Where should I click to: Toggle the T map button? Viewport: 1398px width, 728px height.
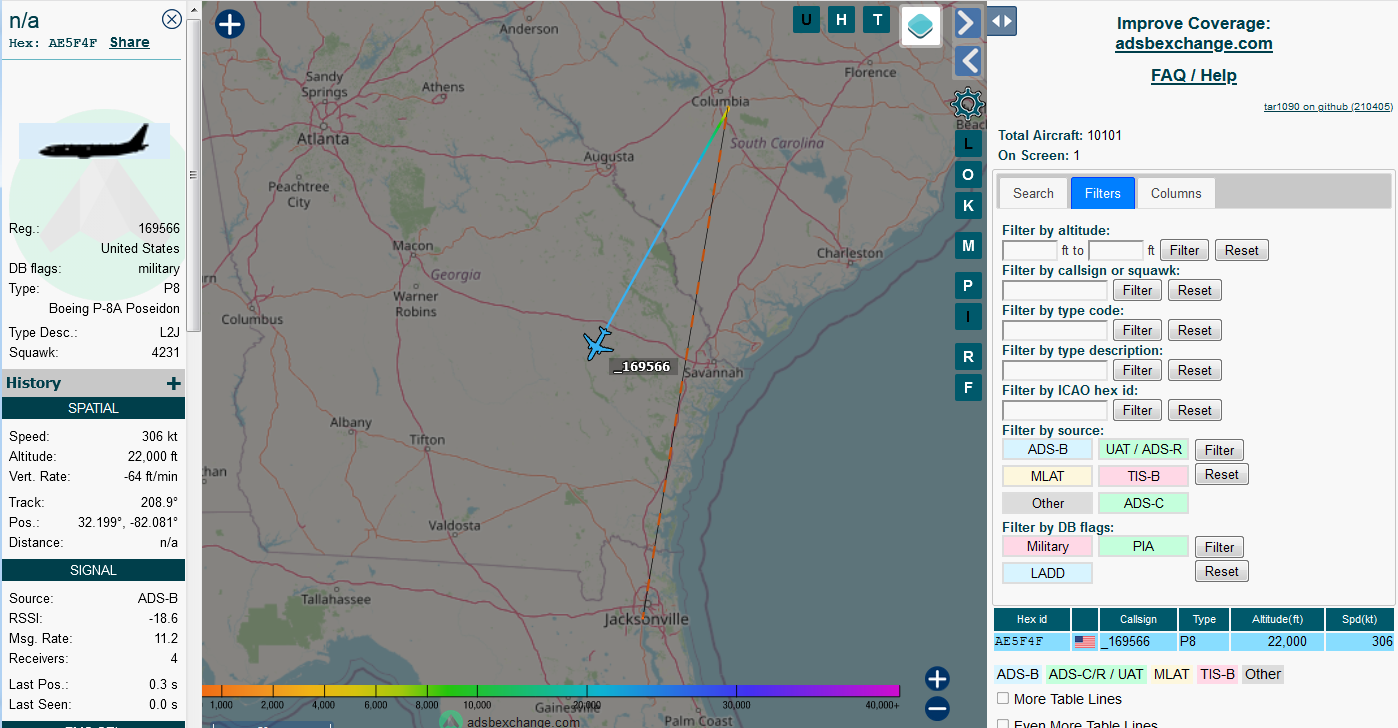tap(877, 19)
